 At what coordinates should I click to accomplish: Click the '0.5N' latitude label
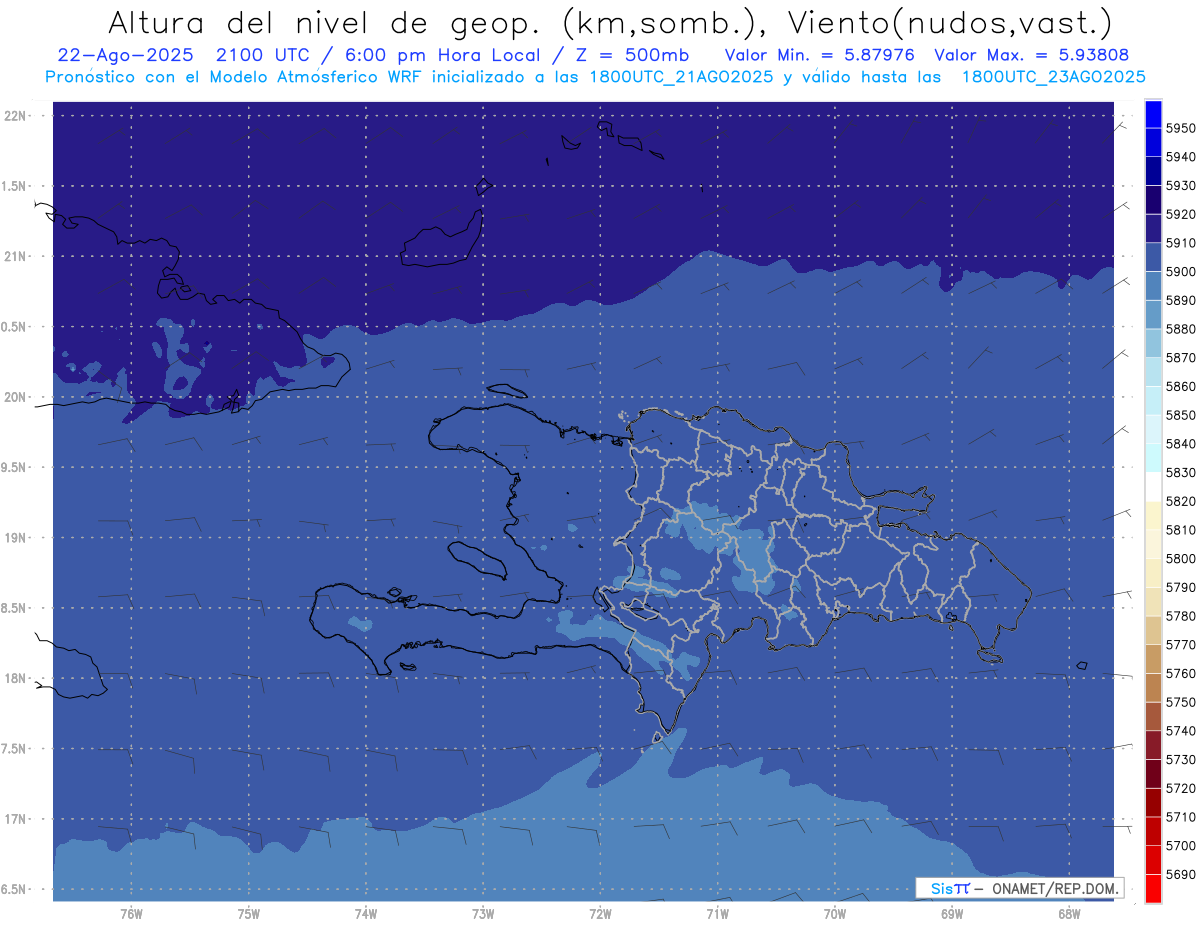click(16, 327)
